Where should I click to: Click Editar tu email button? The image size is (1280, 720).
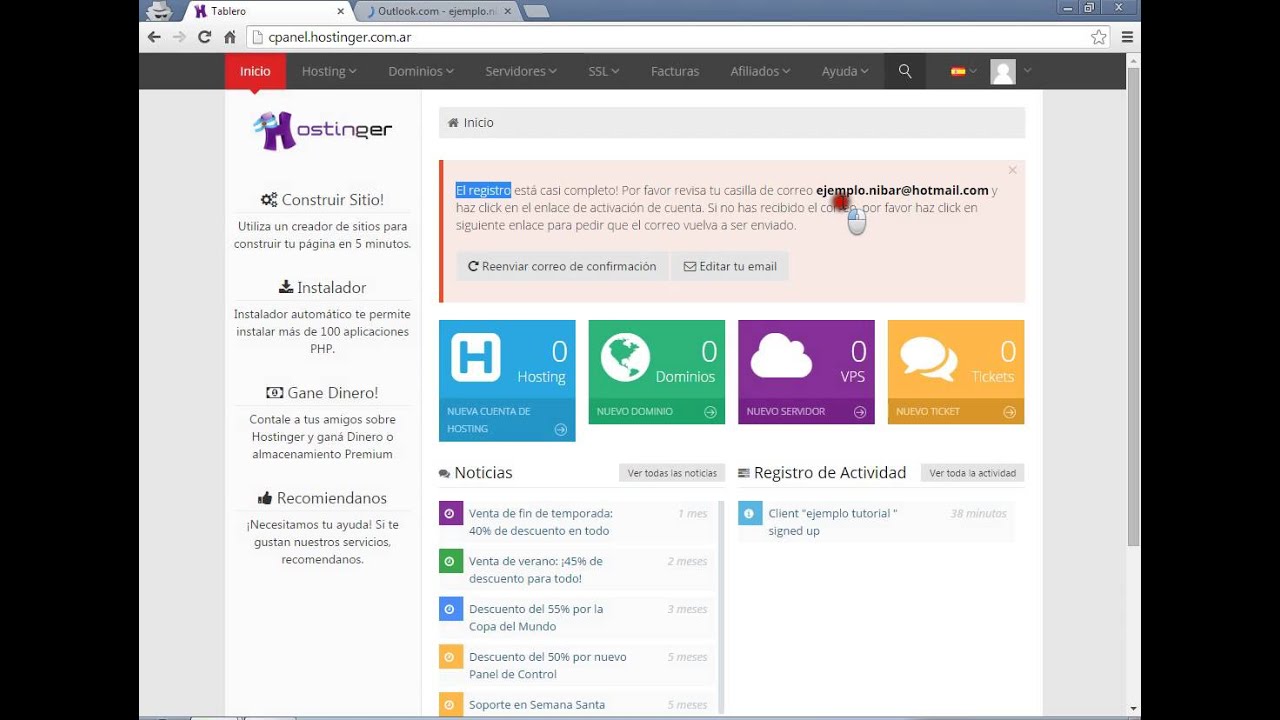click(730, 266)
